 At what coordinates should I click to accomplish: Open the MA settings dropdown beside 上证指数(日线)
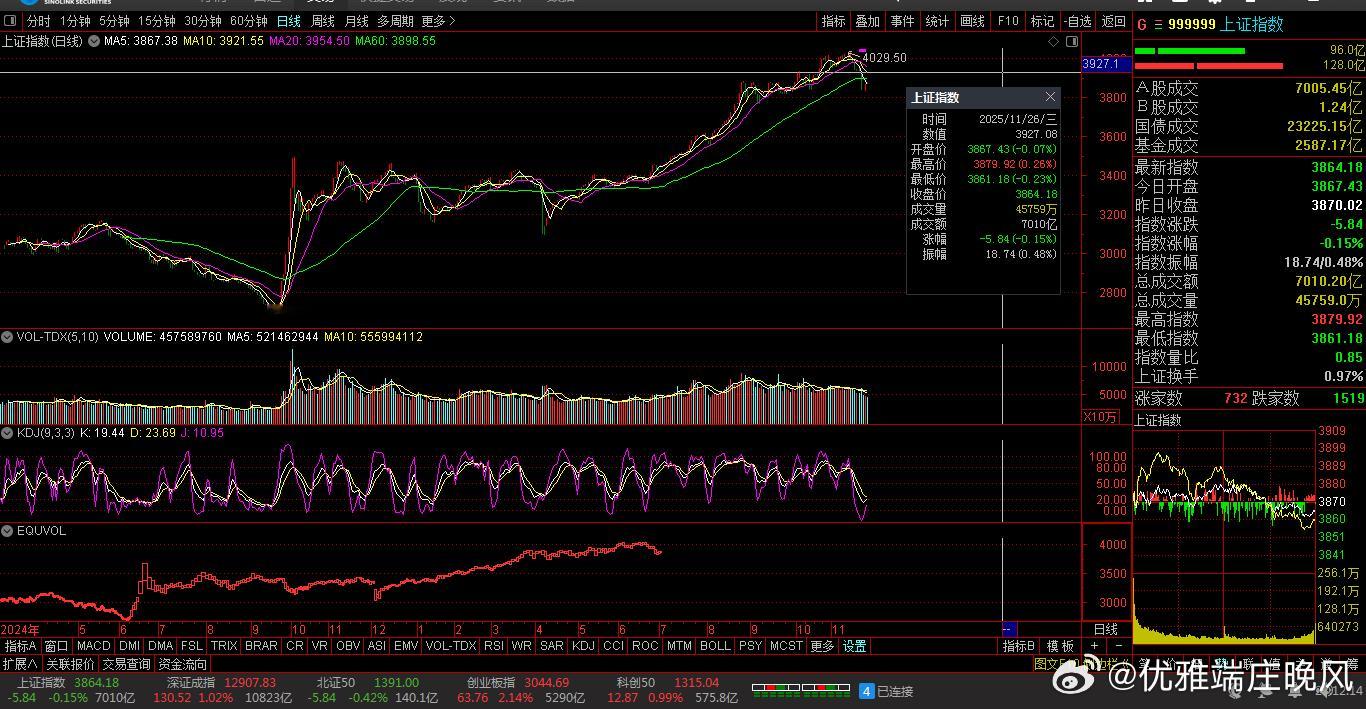pyautogui.click(x=94, y=41)
